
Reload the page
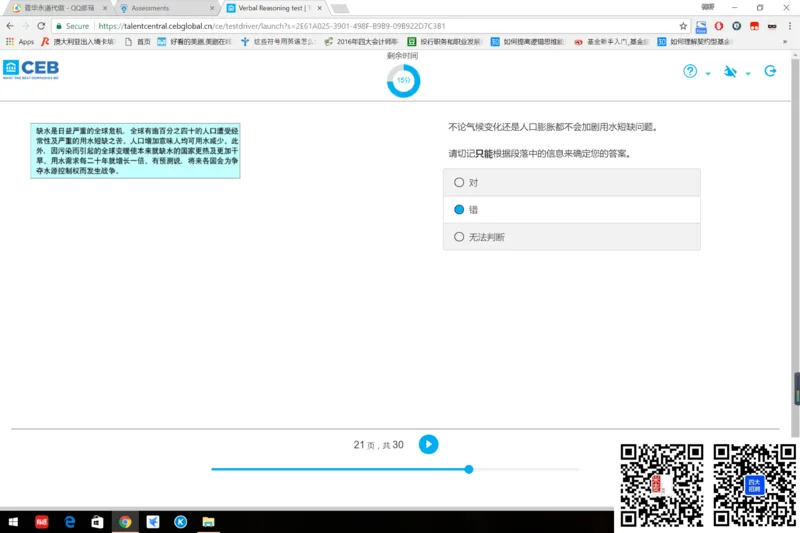click(x=41, y=26)
